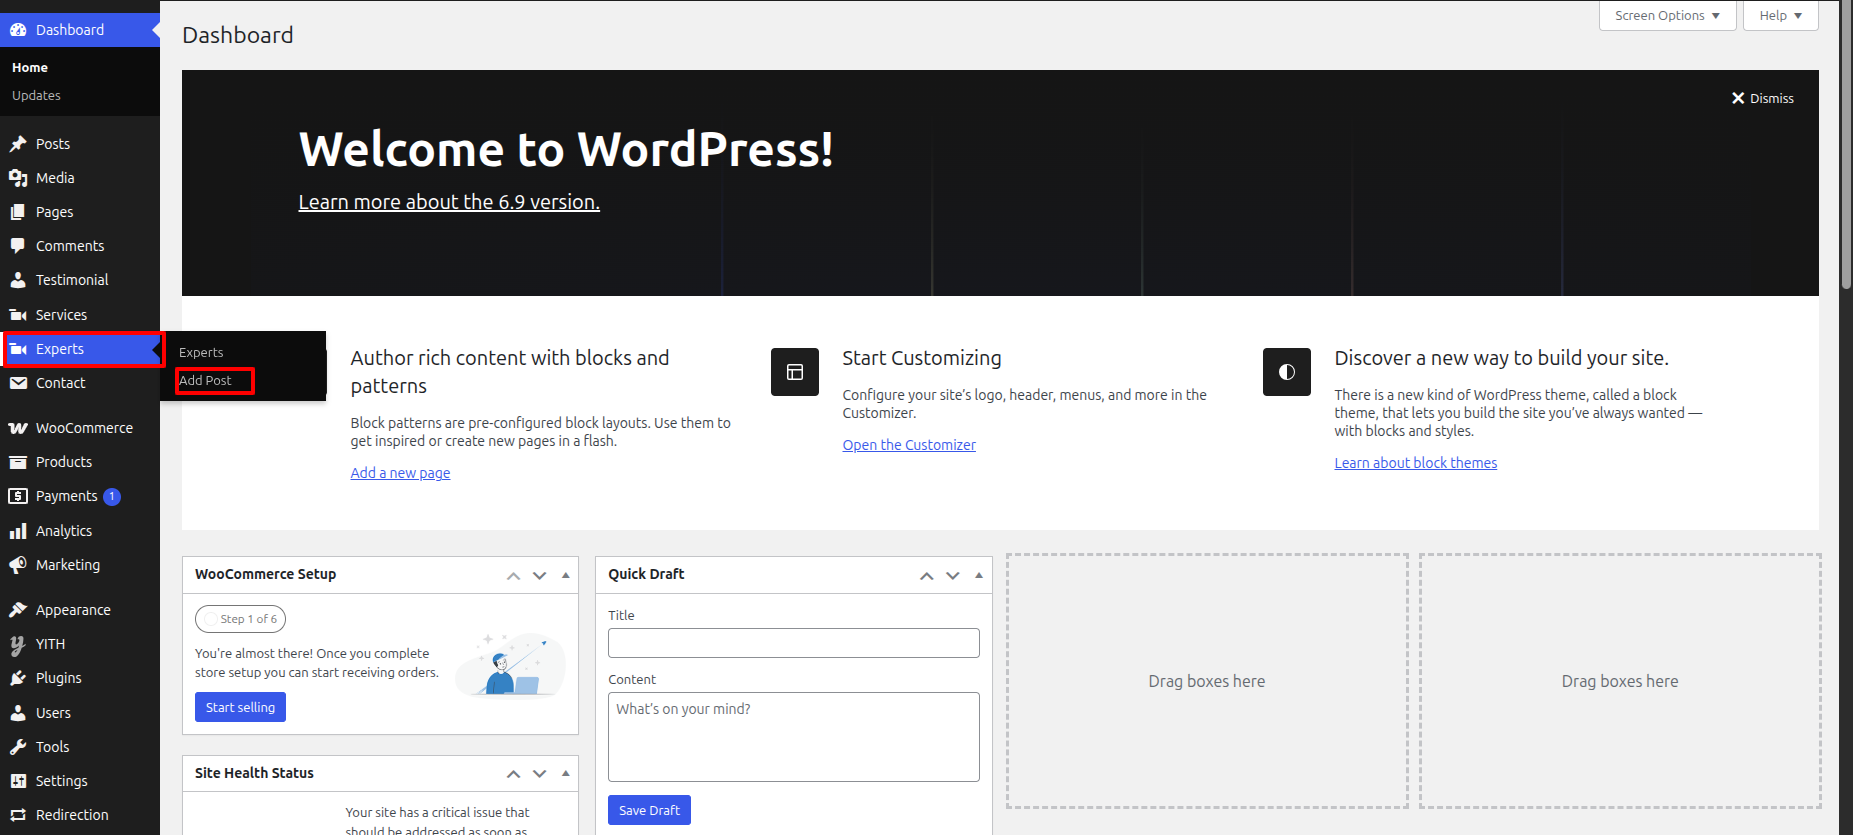Viewport: 1853px width, 835px height.
Task: Click the Analytics bar chart icon
Action: (x=18, y=531)
